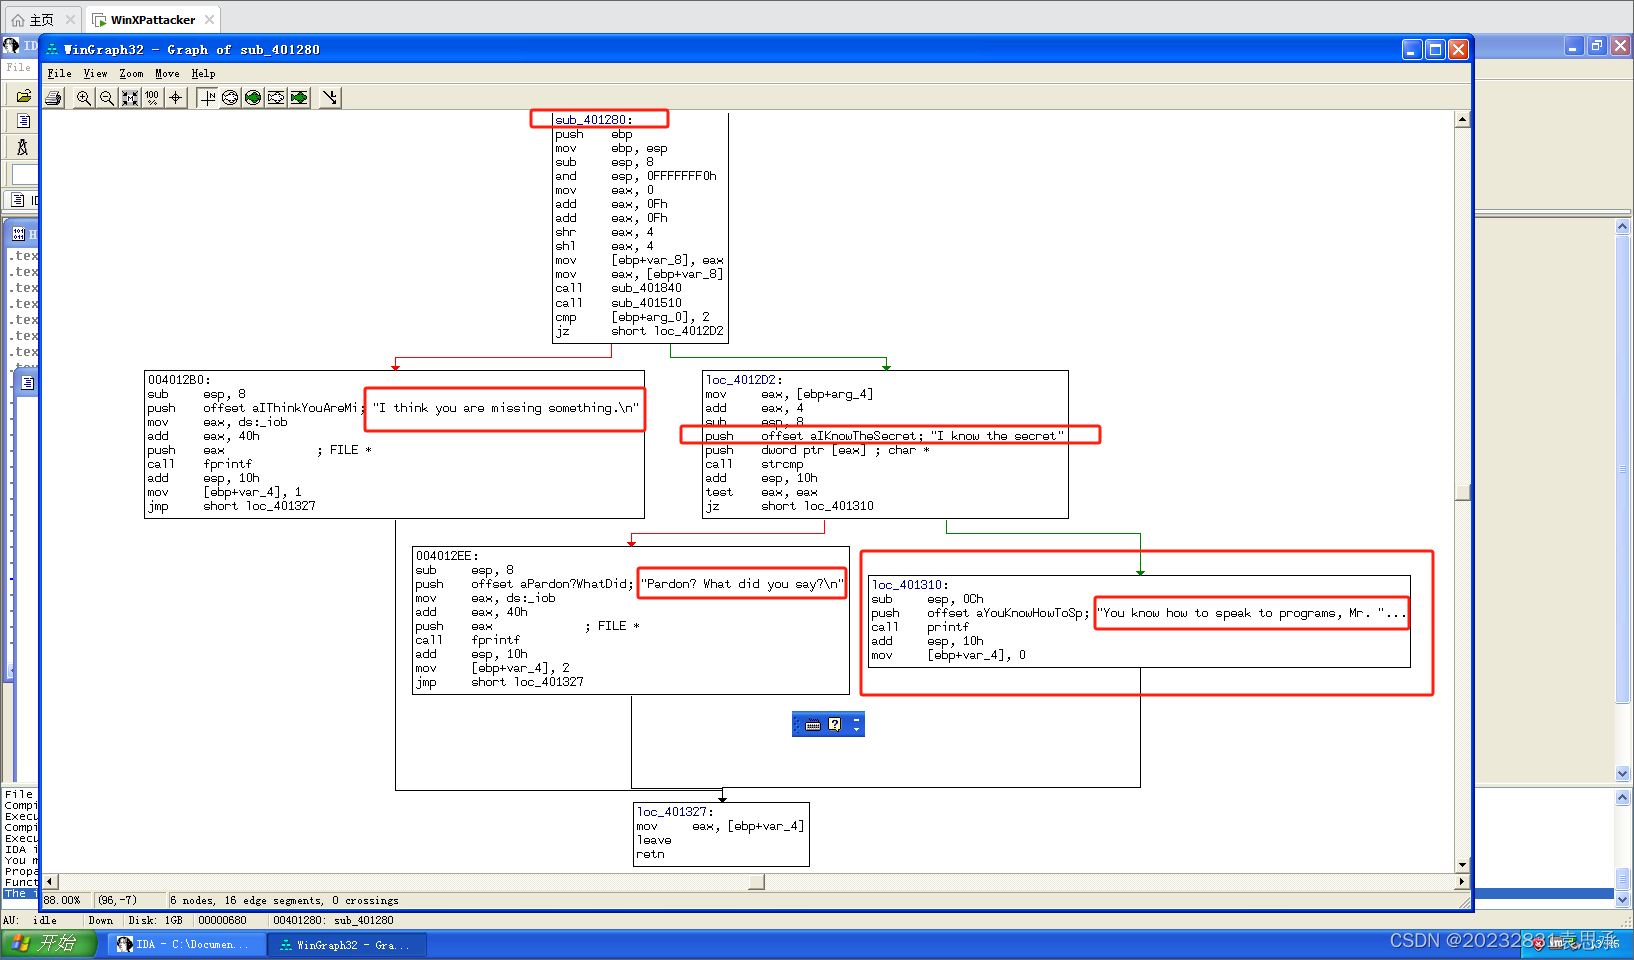This screenshot has width=1634, height=960.
Task: Open the Move menu in WinGraph32
Action: [x=167, y=74]
